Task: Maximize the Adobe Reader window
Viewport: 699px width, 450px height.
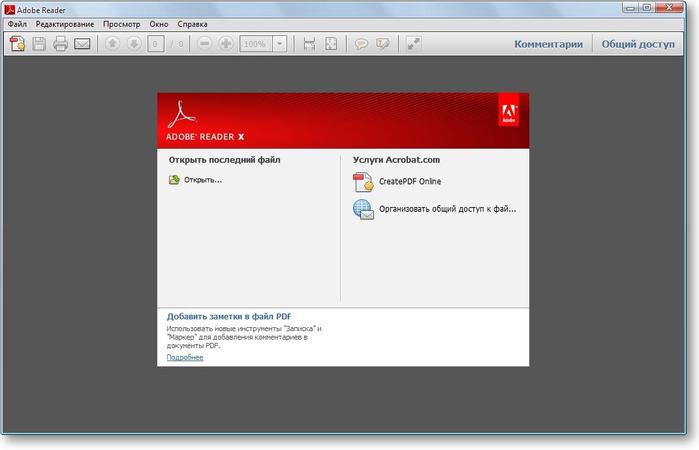Action: (647, 8)
